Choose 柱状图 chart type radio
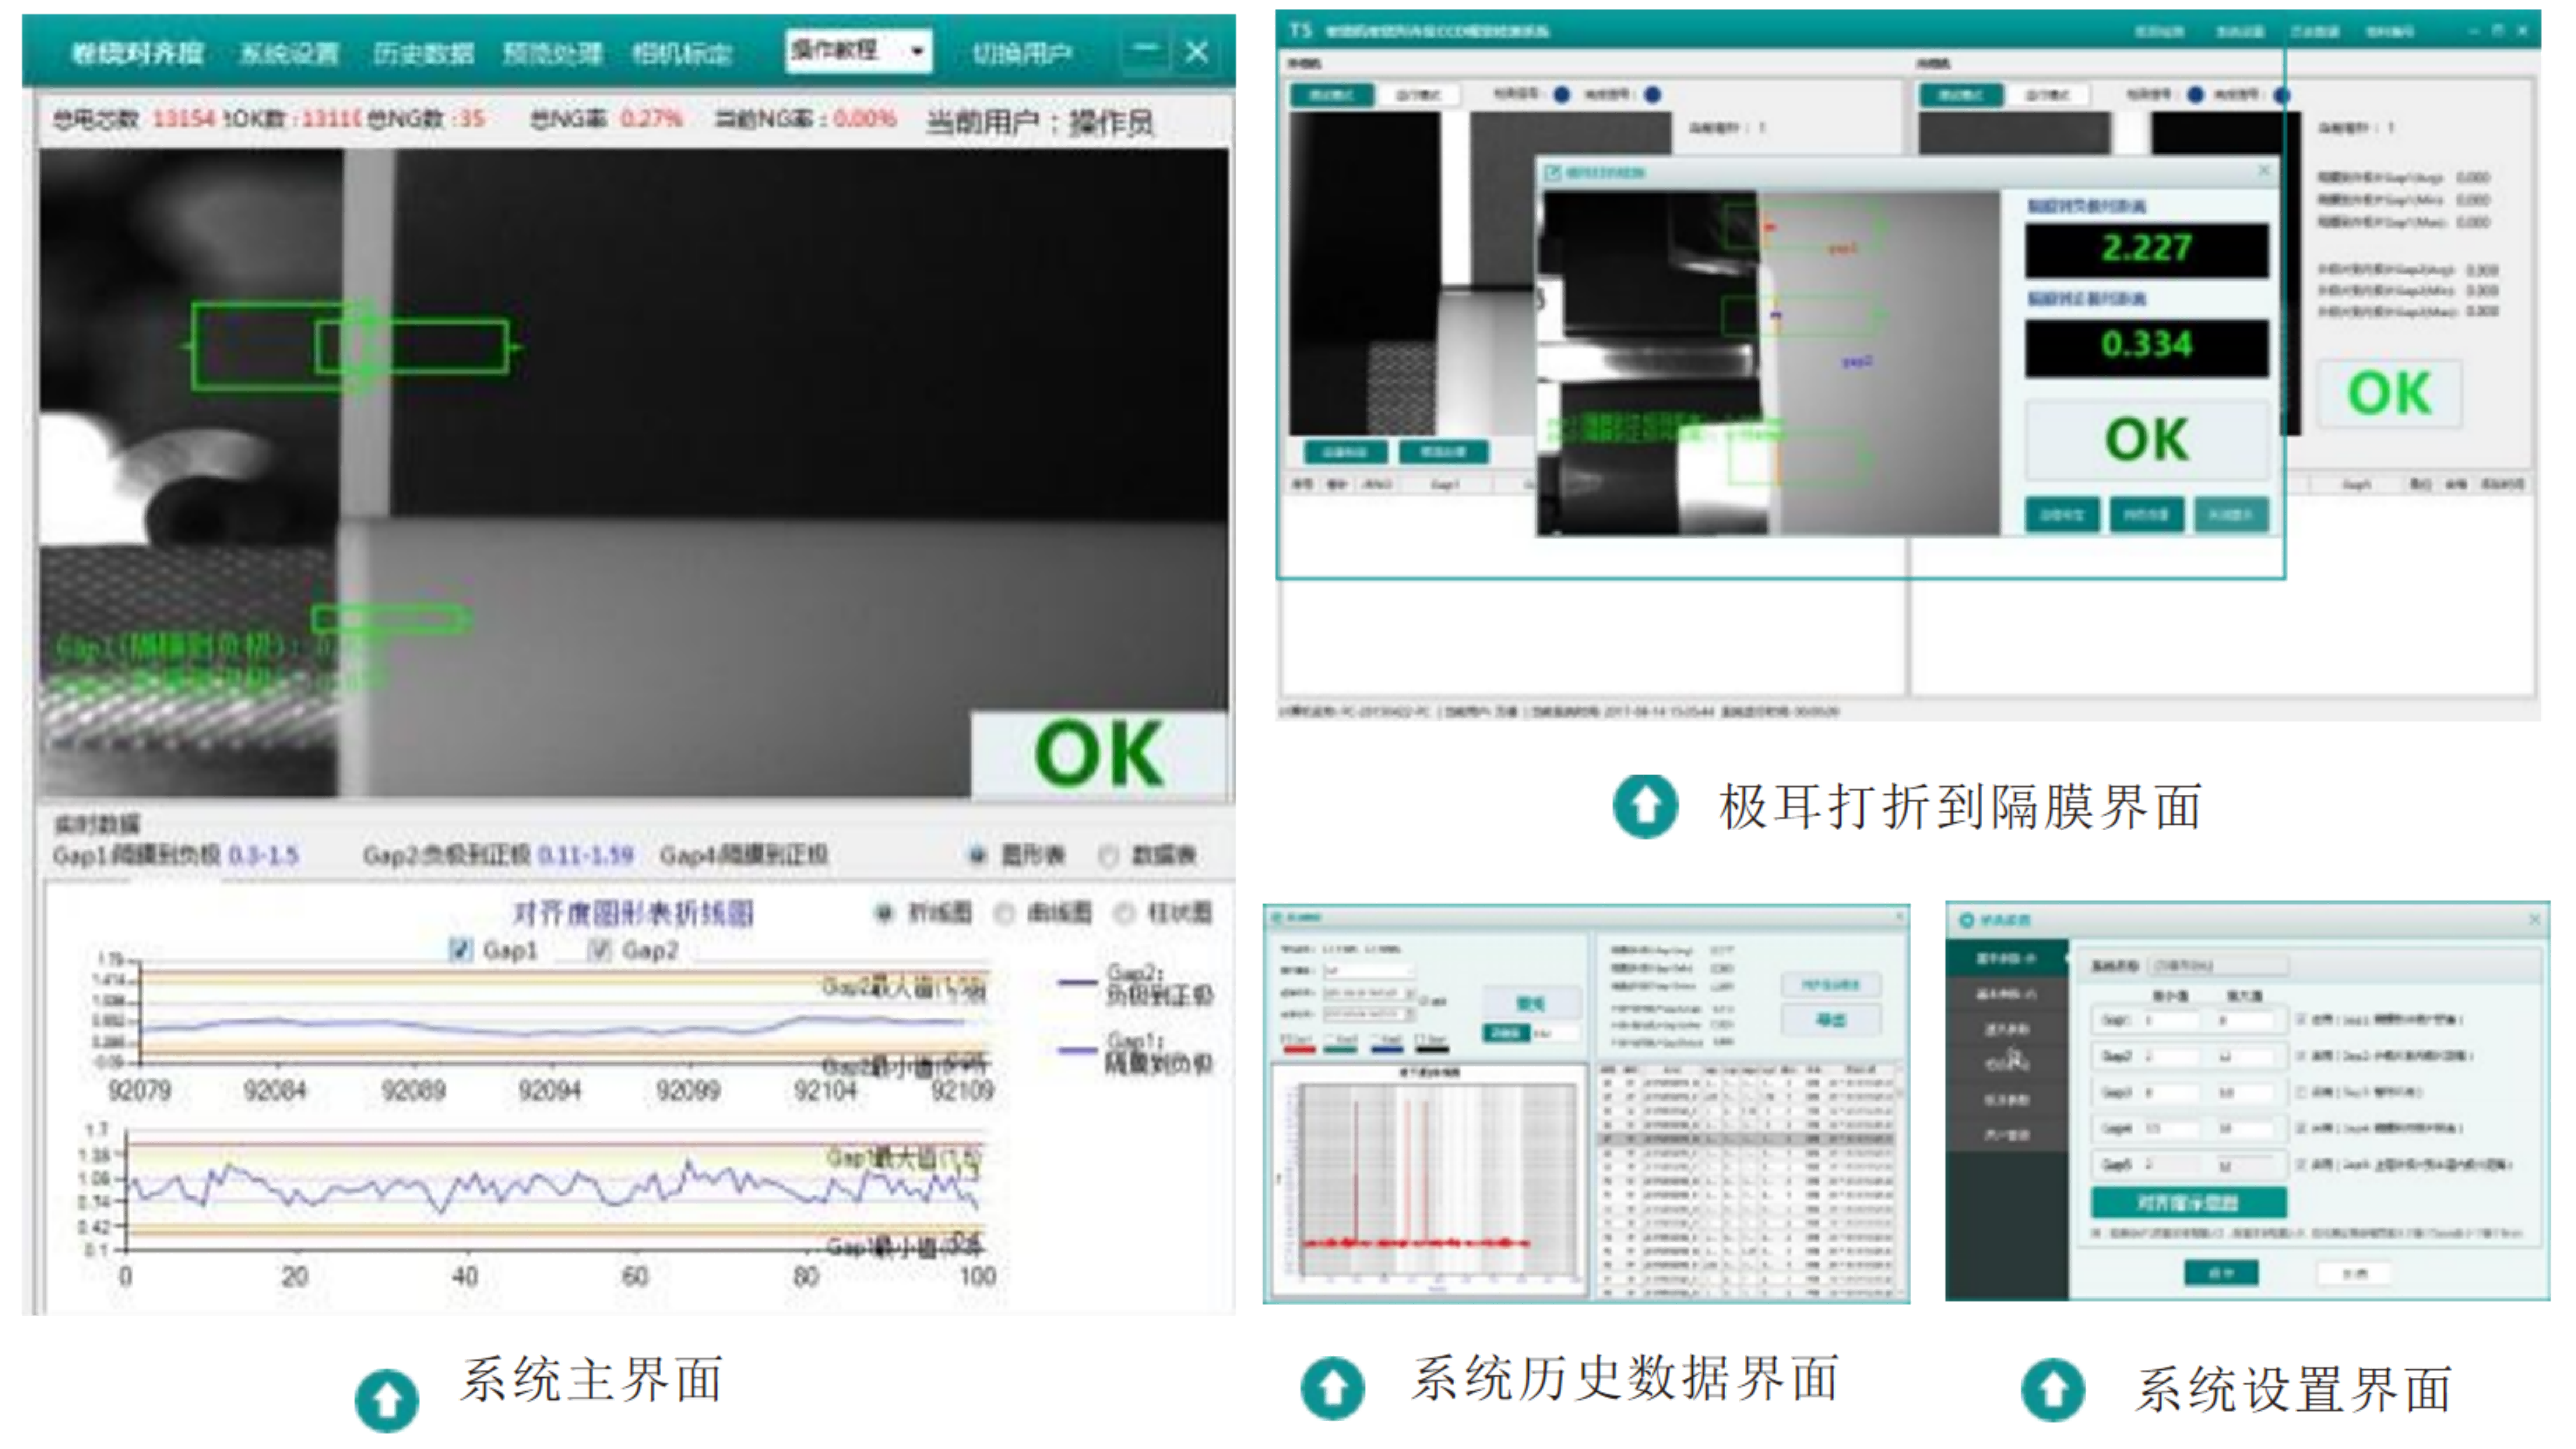Screen dimensions: 2576x1449 (1124, 913)
